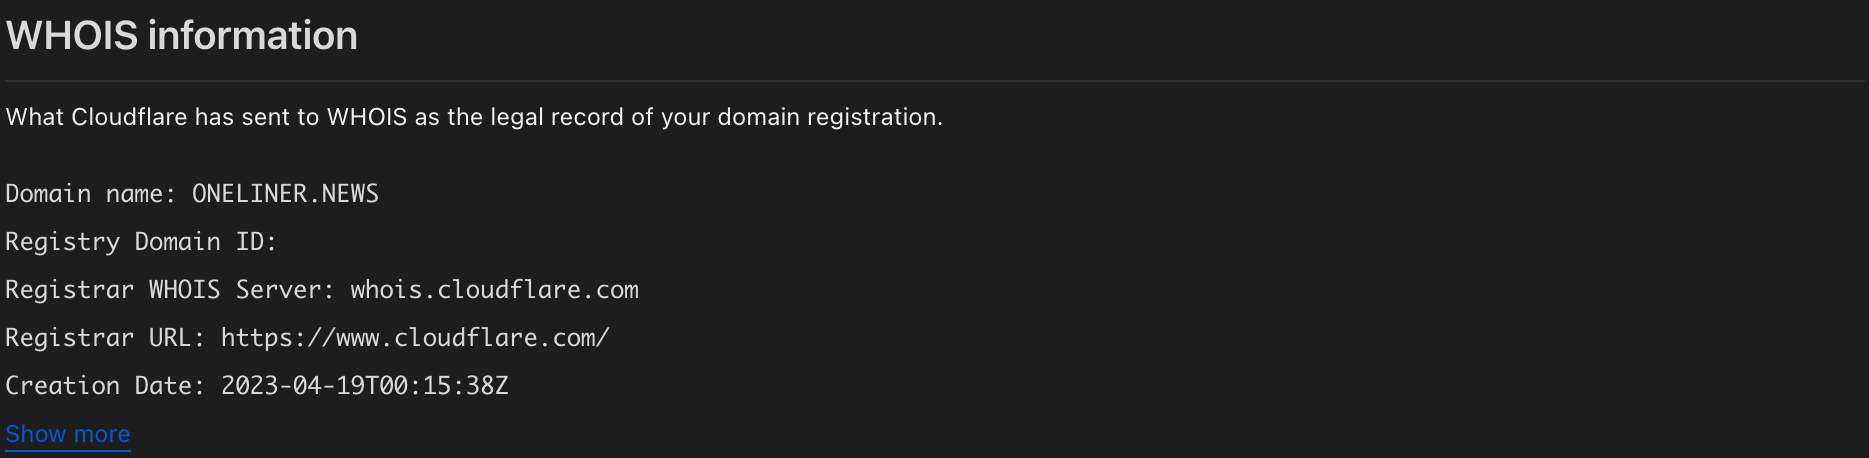The image size is (1869, 458).
Task: Select the Registry Domain ID line
Action: tap(141, 241)
